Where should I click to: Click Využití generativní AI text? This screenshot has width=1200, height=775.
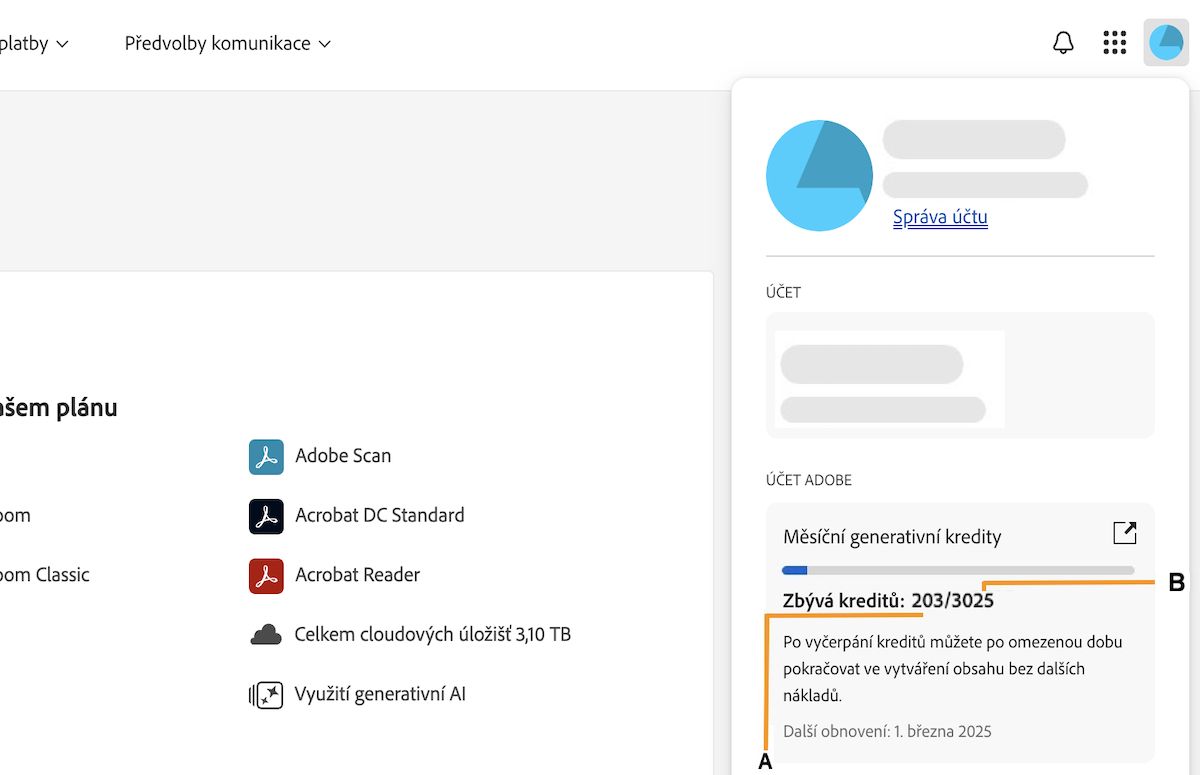pyautogui.click(x=380, y=695)
